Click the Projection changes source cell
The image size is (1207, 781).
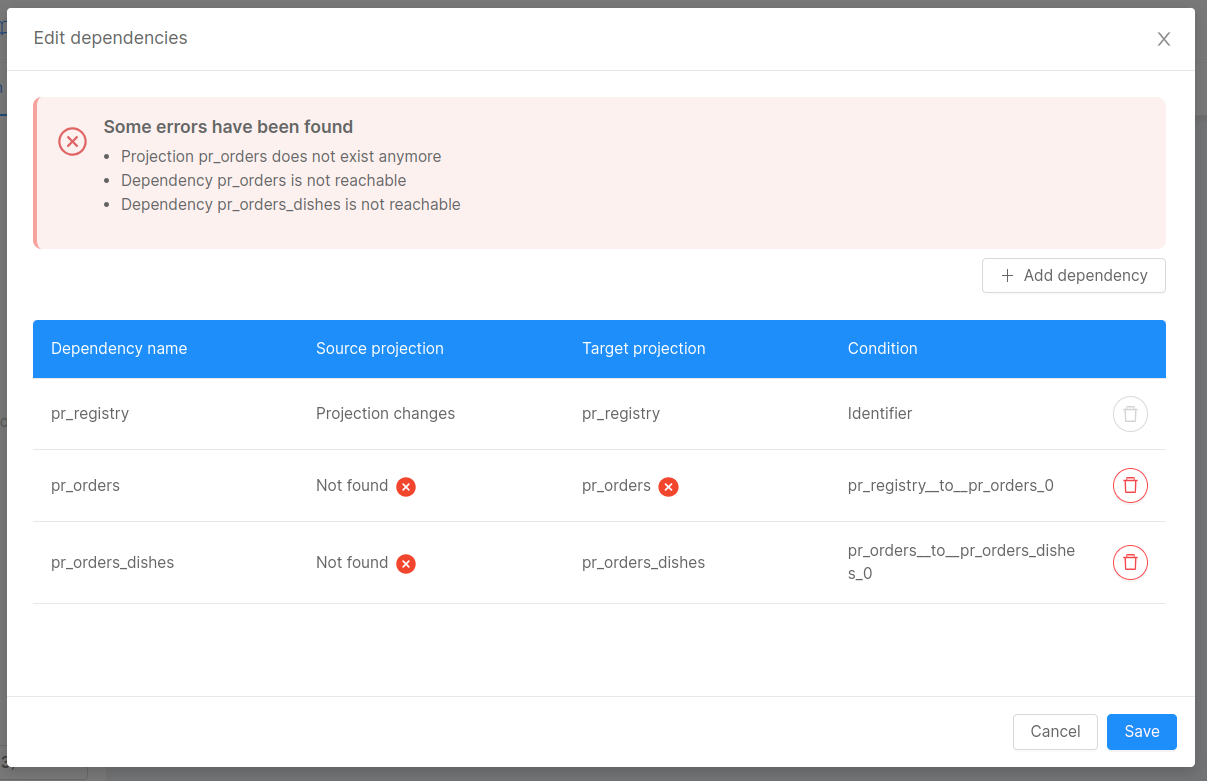385,414
